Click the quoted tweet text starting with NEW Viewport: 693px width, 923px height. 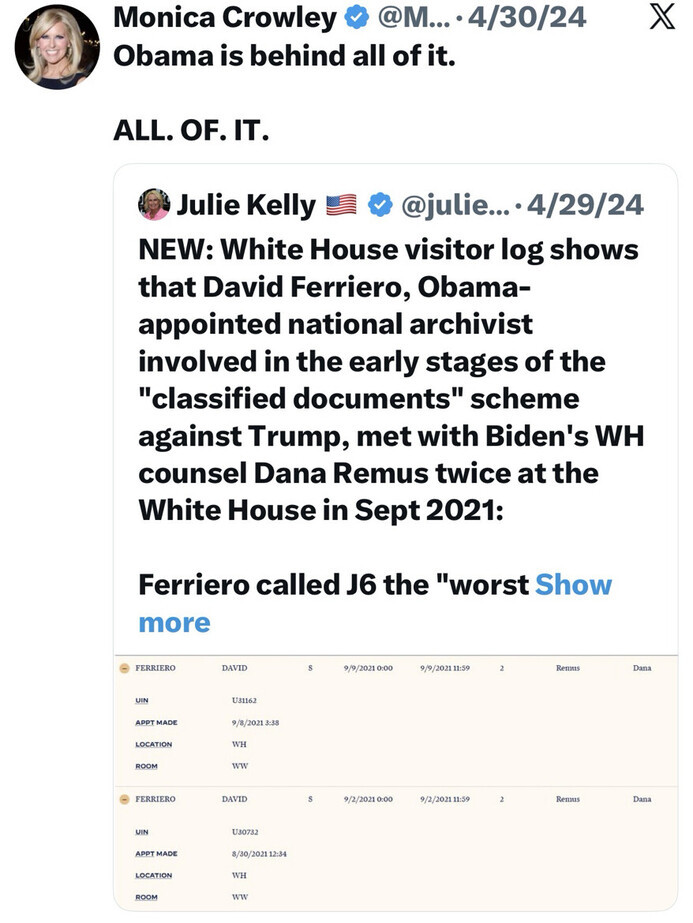[x=388, y=379]
